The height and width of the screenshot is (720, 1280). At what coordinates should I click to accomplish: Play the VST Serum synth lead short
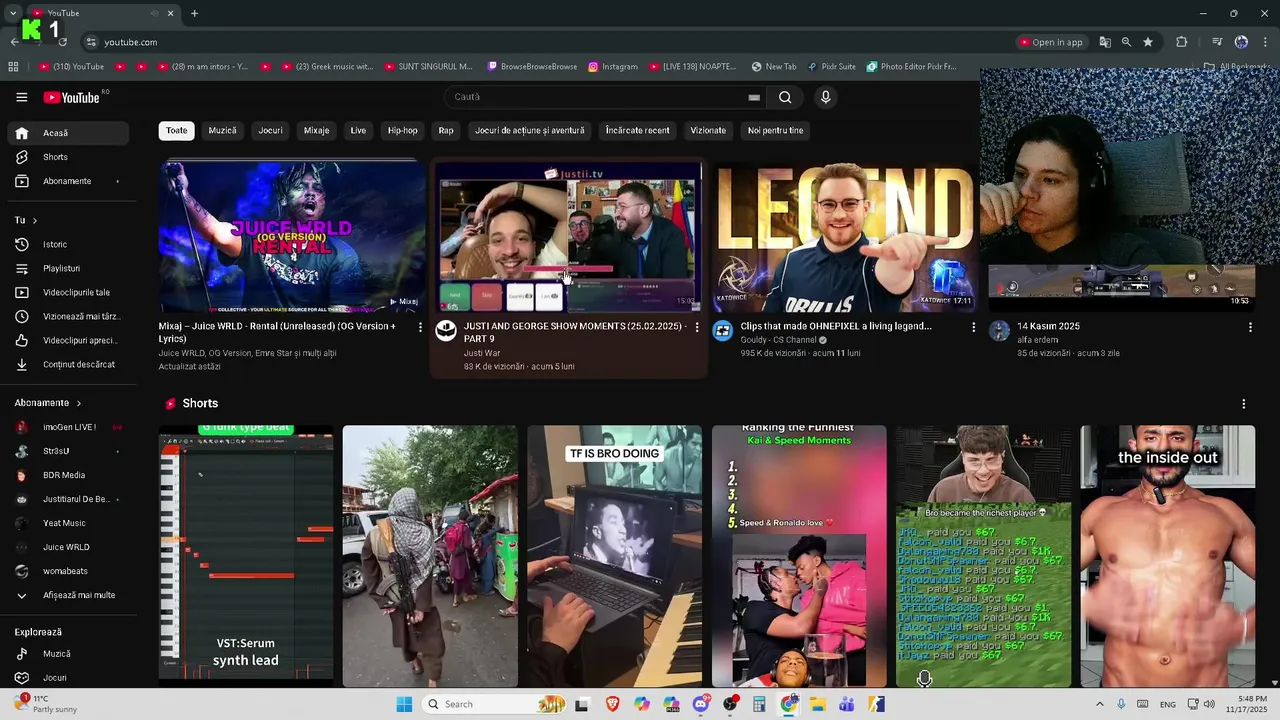[246, 556]
